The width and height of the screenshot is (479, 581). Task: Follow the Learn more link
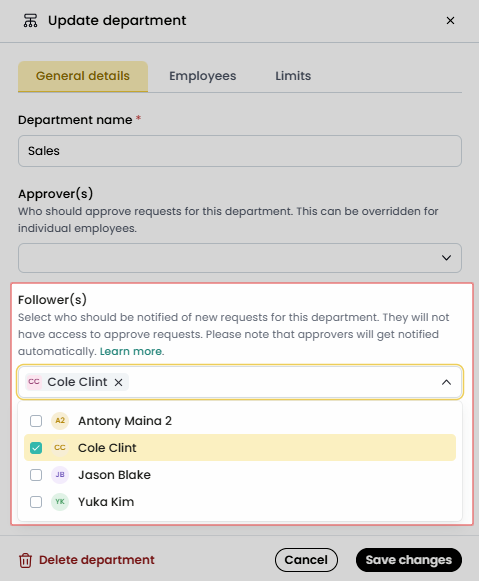(x=131, y=351)
